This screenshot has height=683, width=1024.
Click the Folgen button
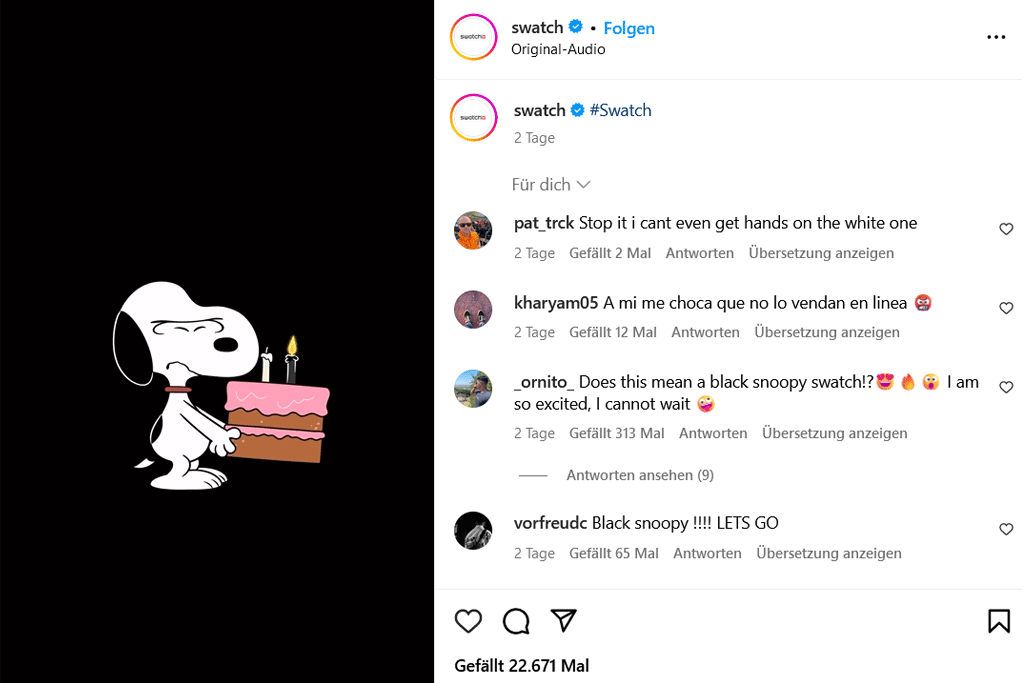coord(629,28)
